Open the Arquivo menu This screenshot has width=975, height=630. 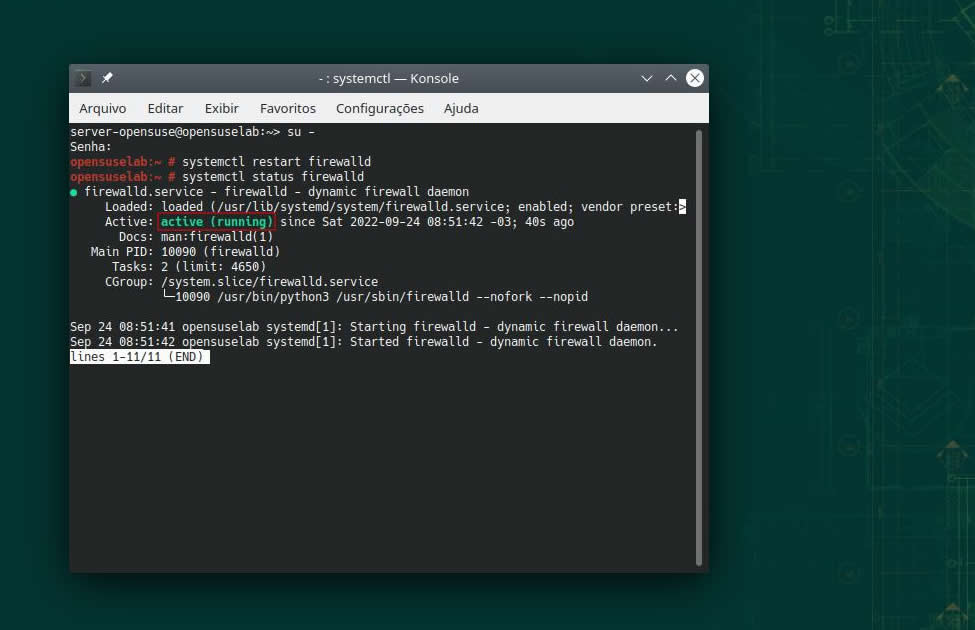[x=103, y=108]
